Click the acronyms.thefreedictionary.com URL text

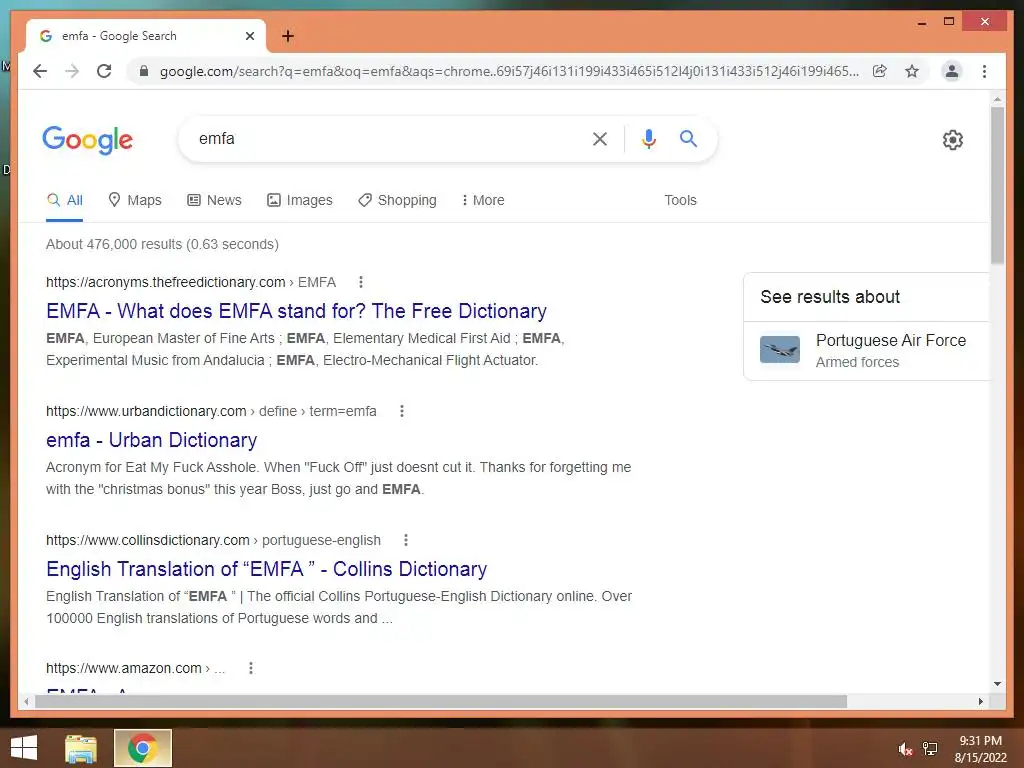pos(165,282)
